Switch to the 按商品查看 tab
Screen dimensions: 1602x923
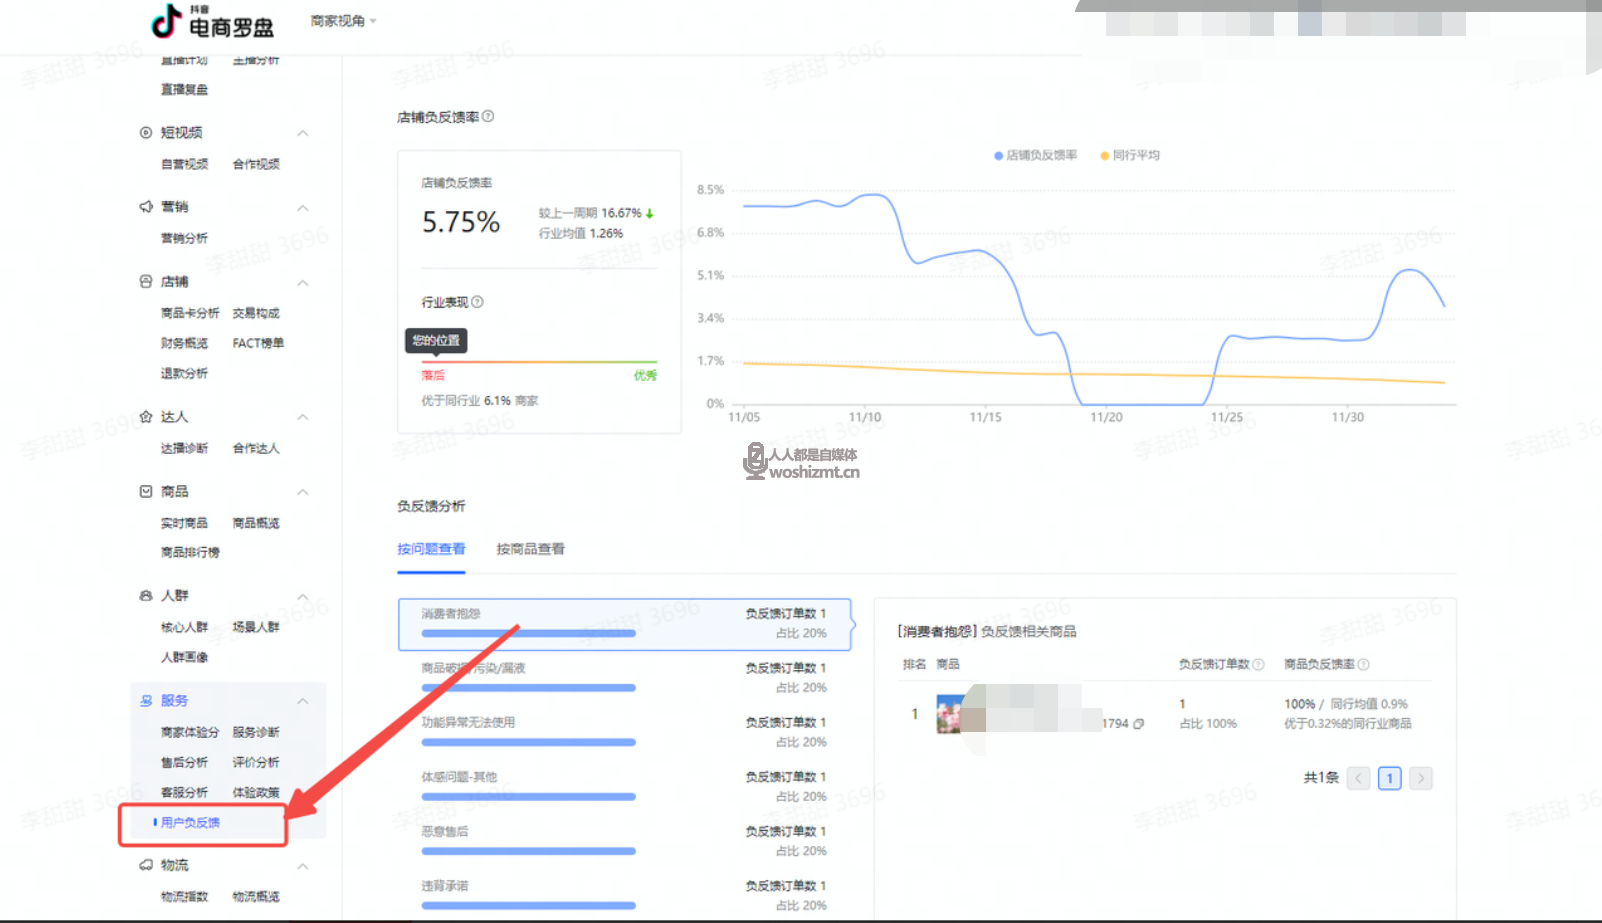point(530,549)
